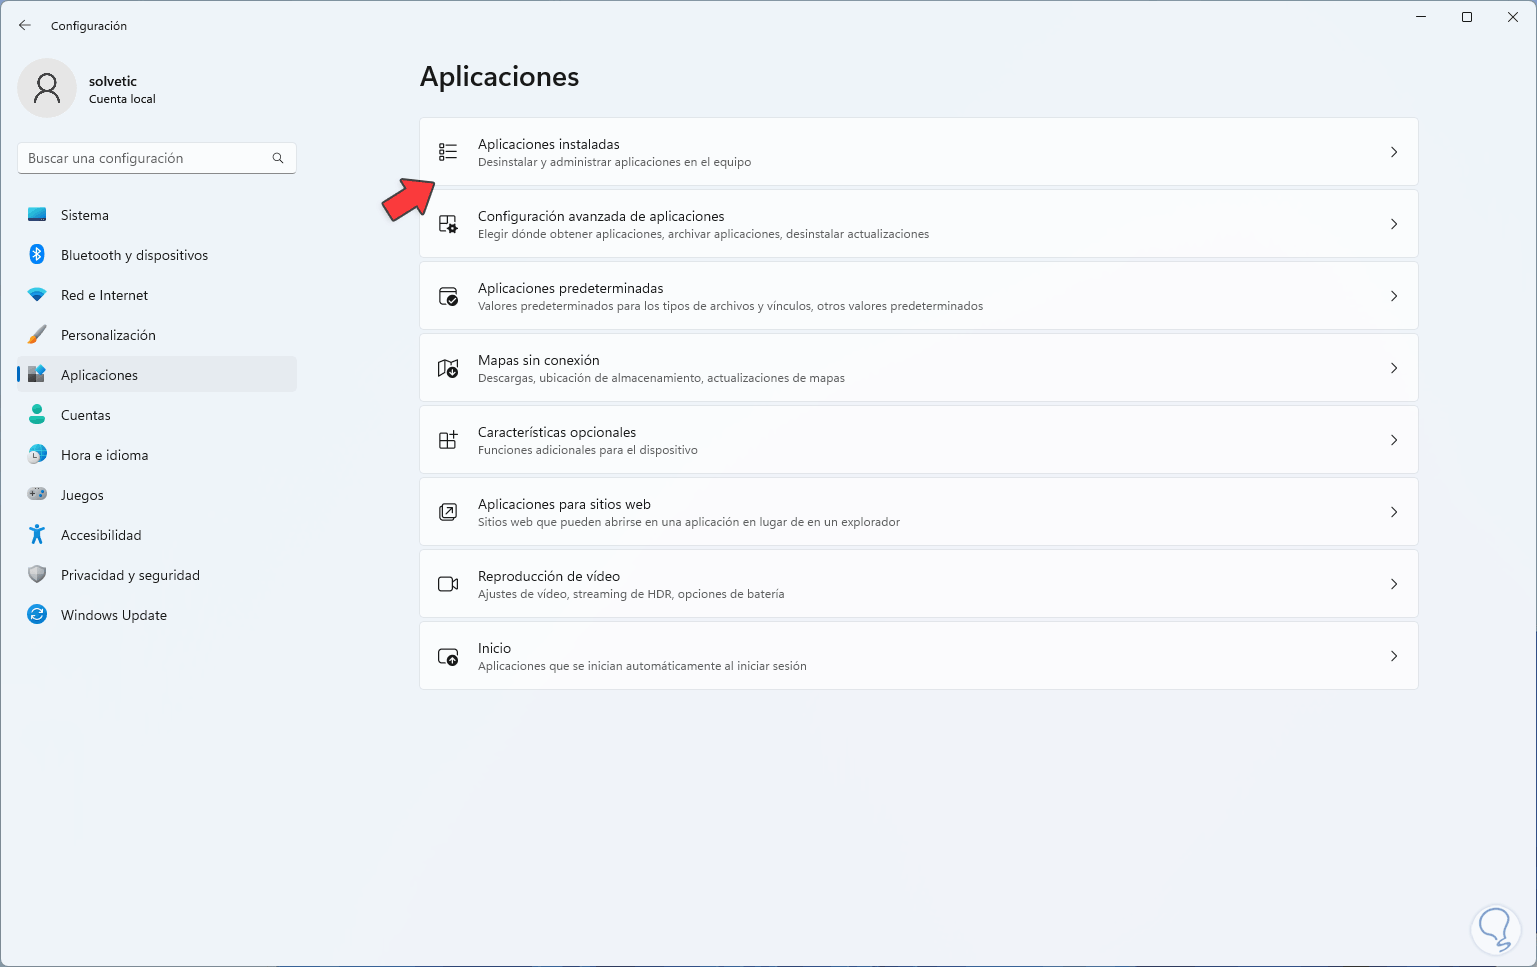Expand the Aplicaciones instaladas row chevron
The width and height of the screenshot is (1537, 967).
click(x=1394, y=152)
